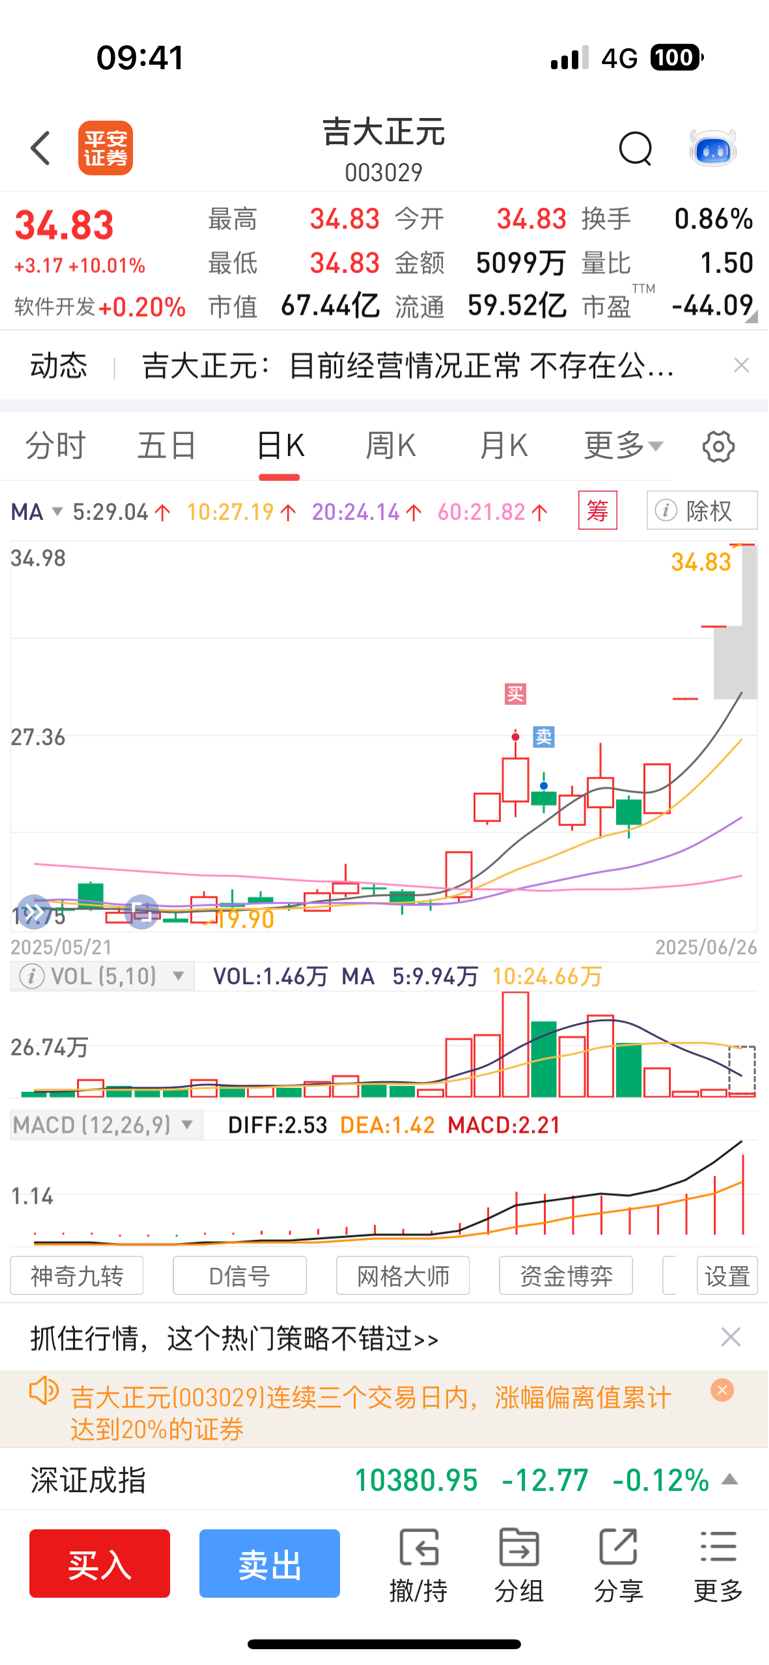Tap the 网格大师 button

tap(403, 1276)
